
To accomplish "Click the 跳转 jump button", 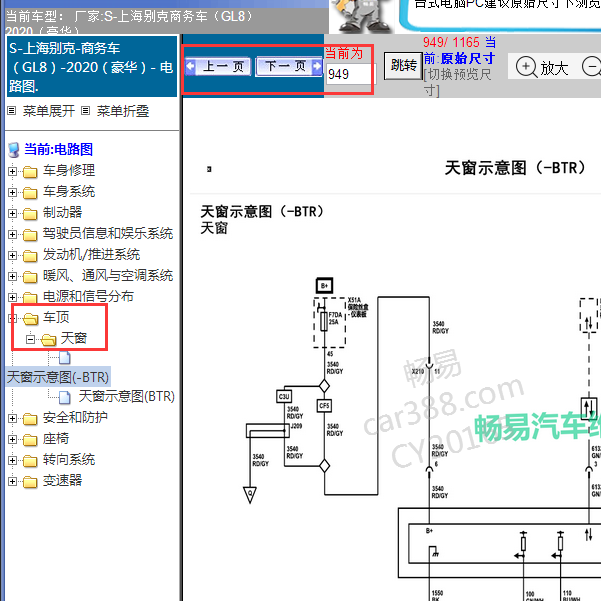I will point(403,66).
